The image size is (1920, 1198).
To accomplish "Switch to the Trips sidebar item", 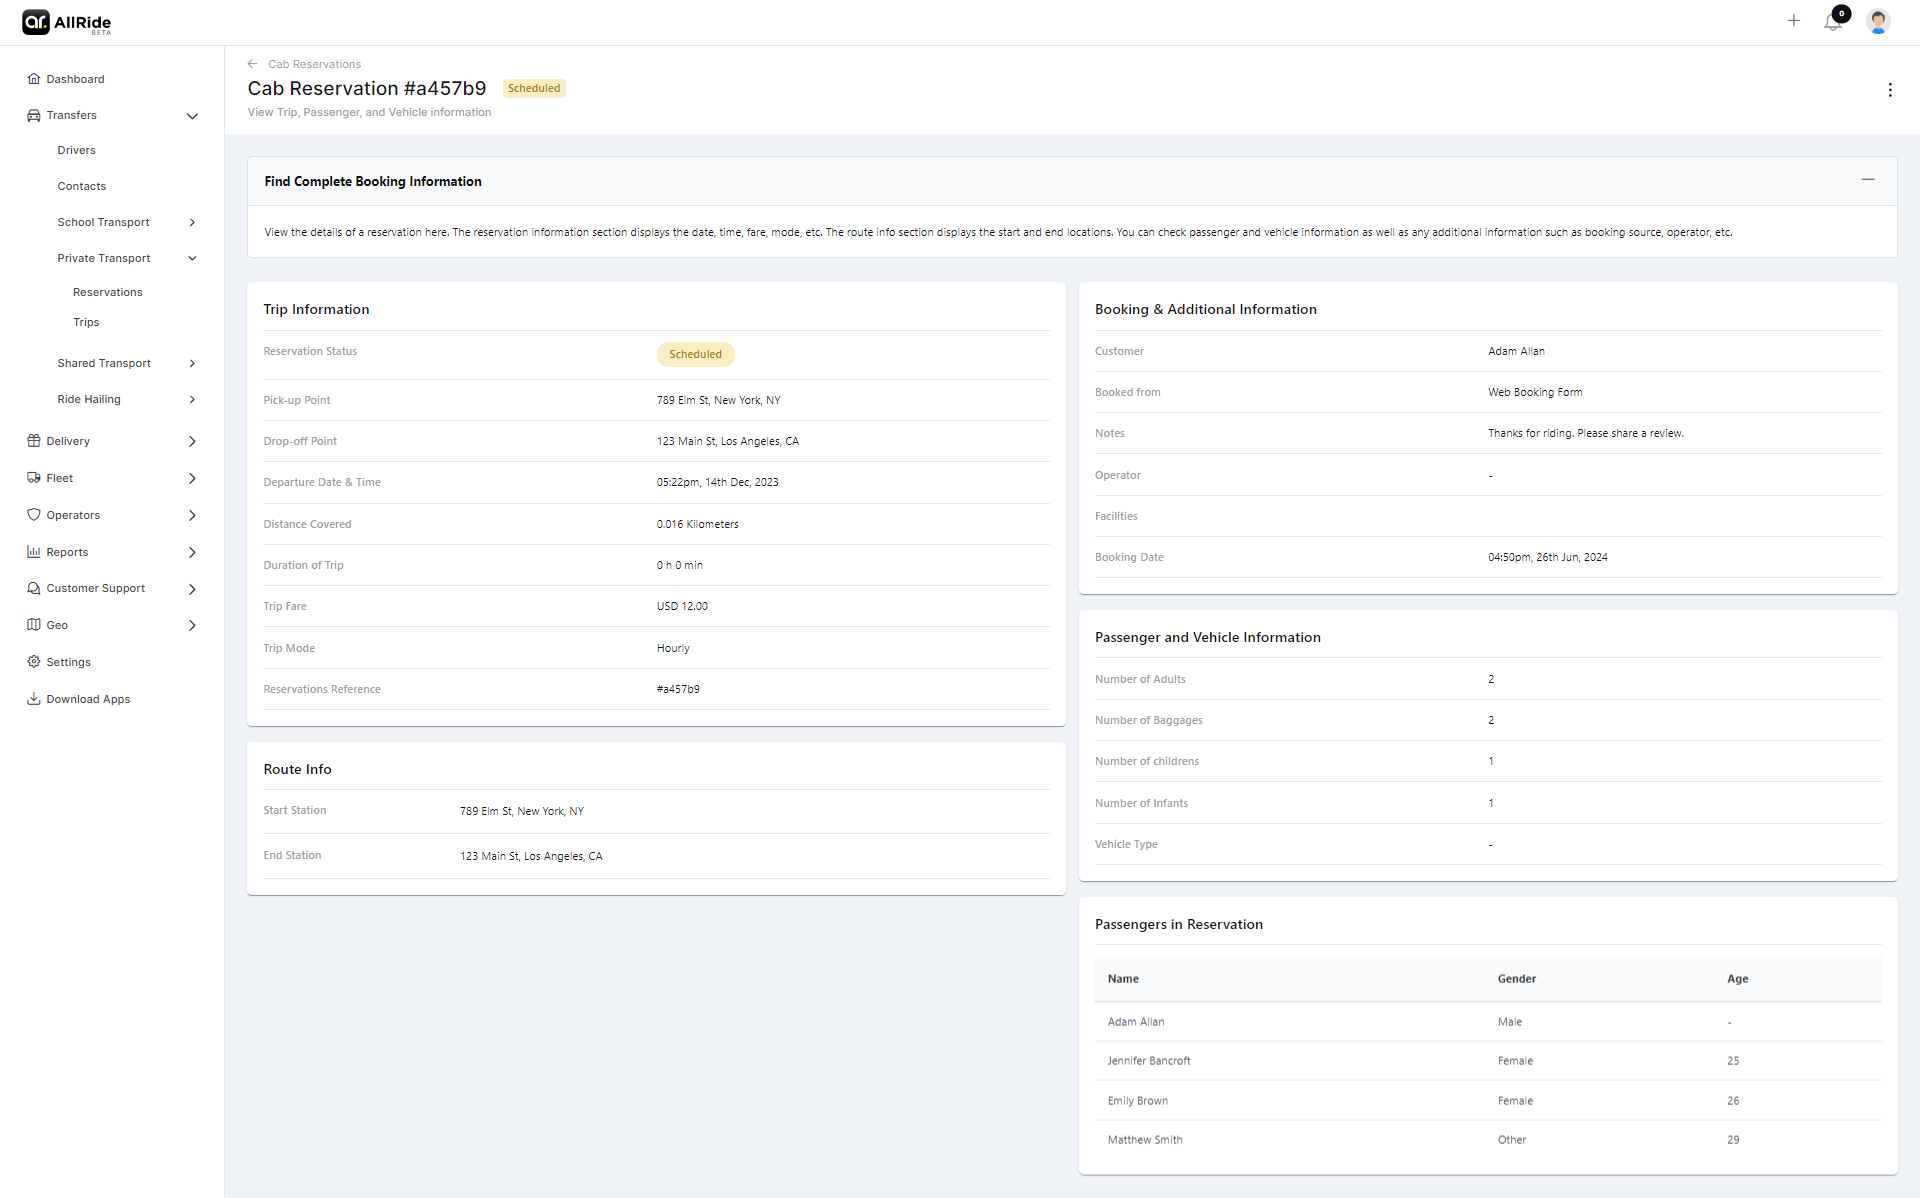I will point(86,322).
